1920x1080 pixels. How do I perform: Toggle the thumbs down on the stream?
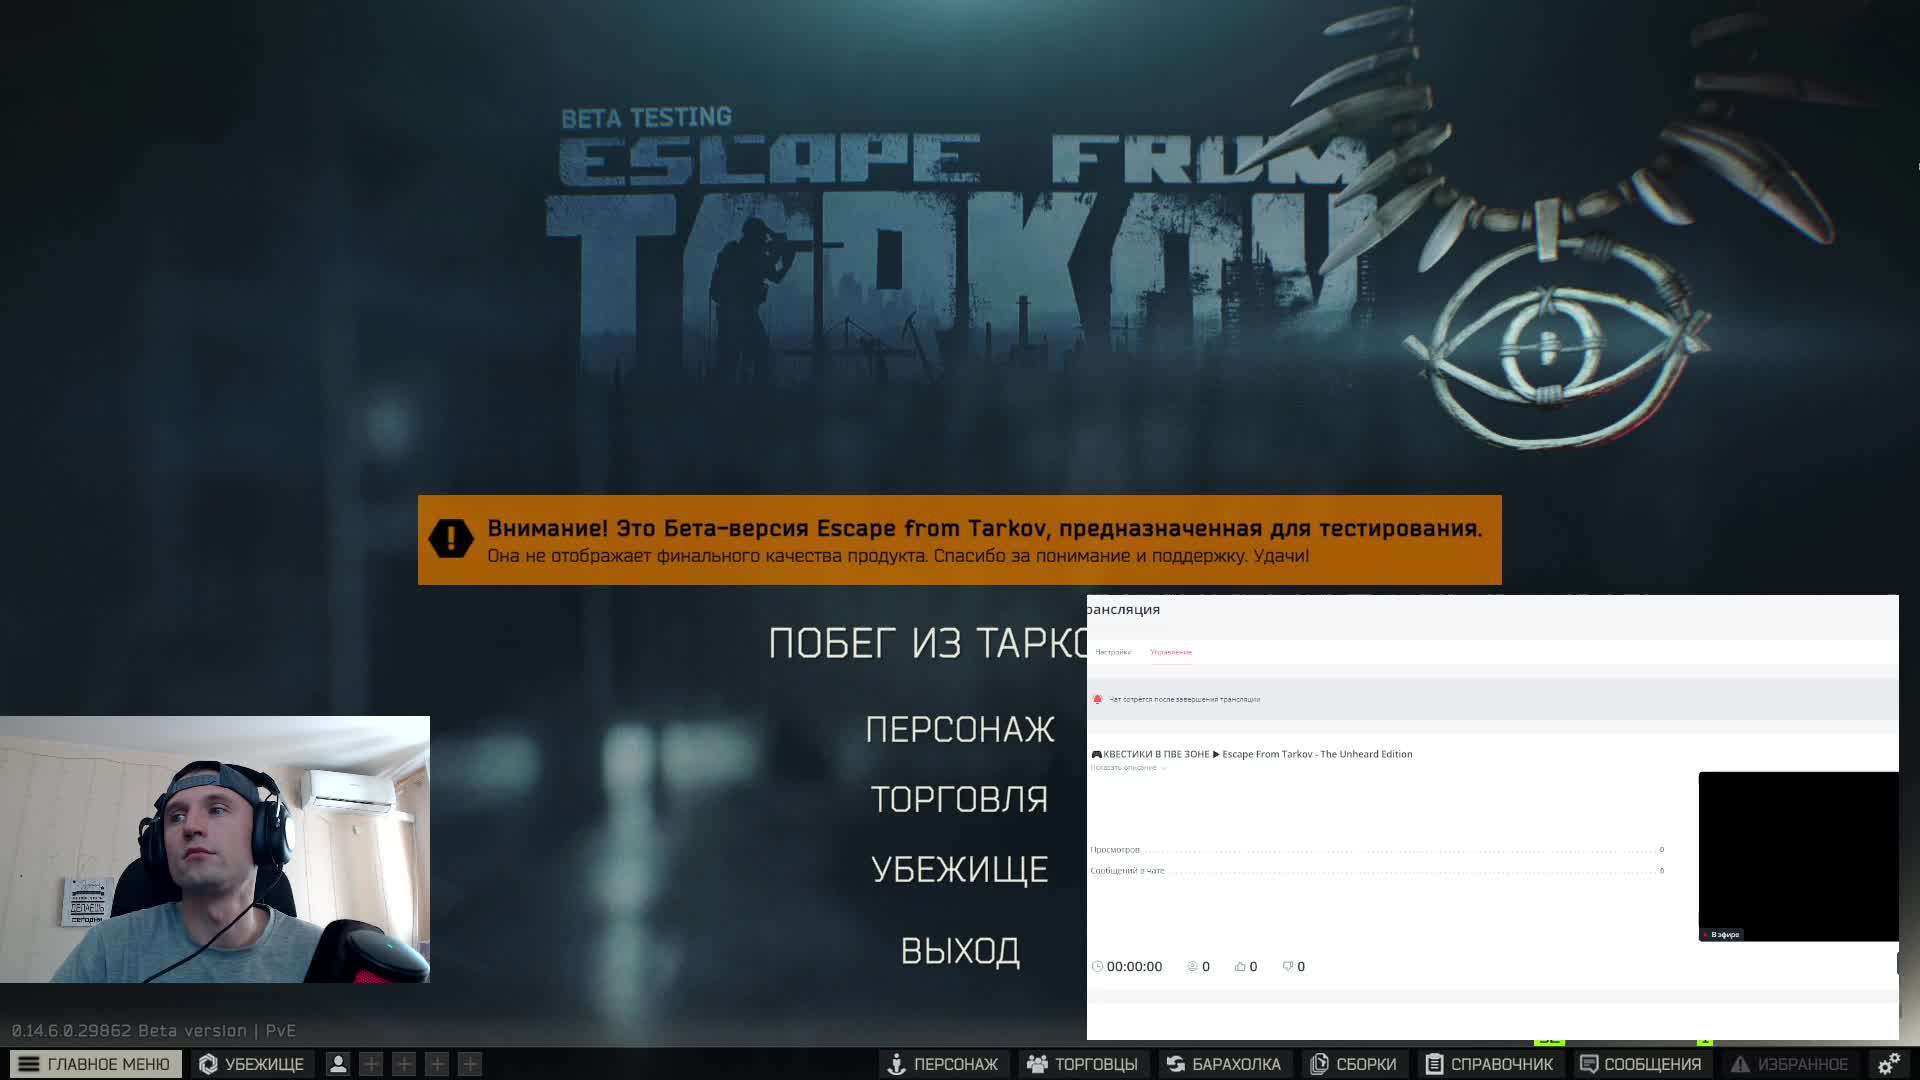1286,966
